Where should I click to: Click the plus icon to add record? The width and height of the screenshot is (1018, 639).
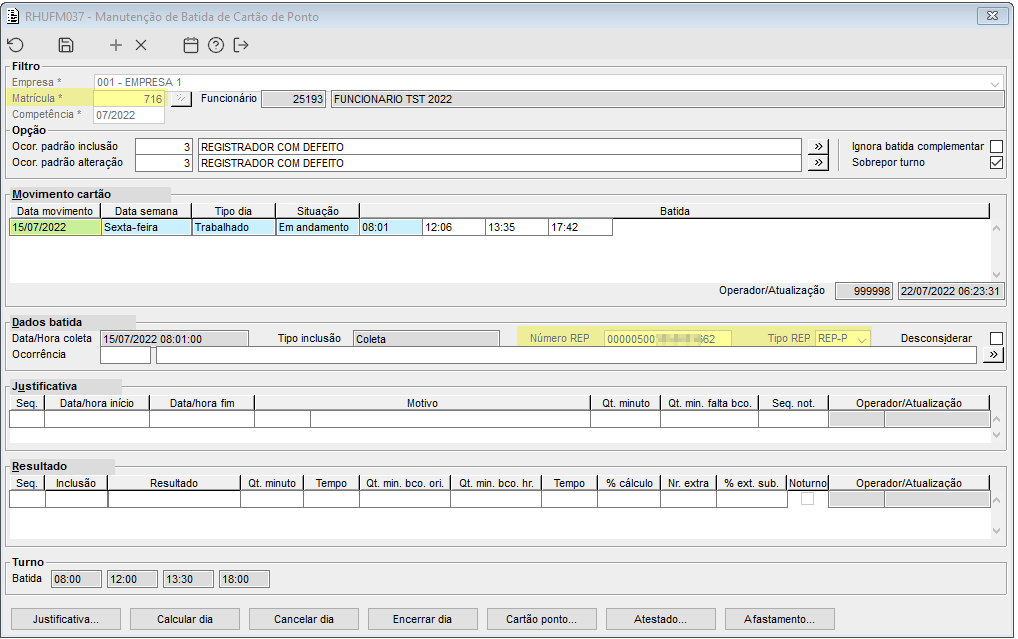[x=116, y=45]
